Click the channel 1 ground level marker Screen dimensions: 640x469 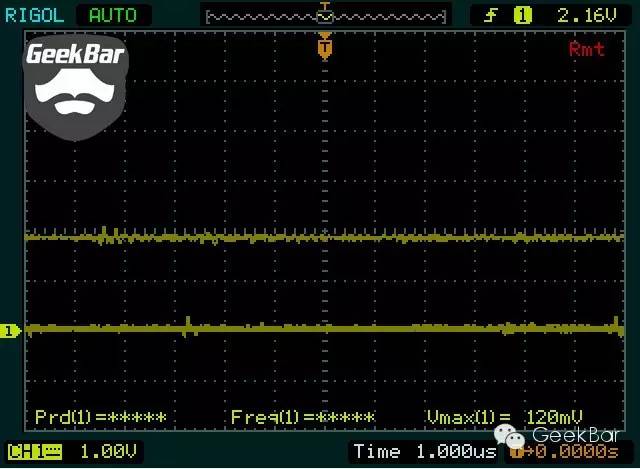[x=10, y=331]
